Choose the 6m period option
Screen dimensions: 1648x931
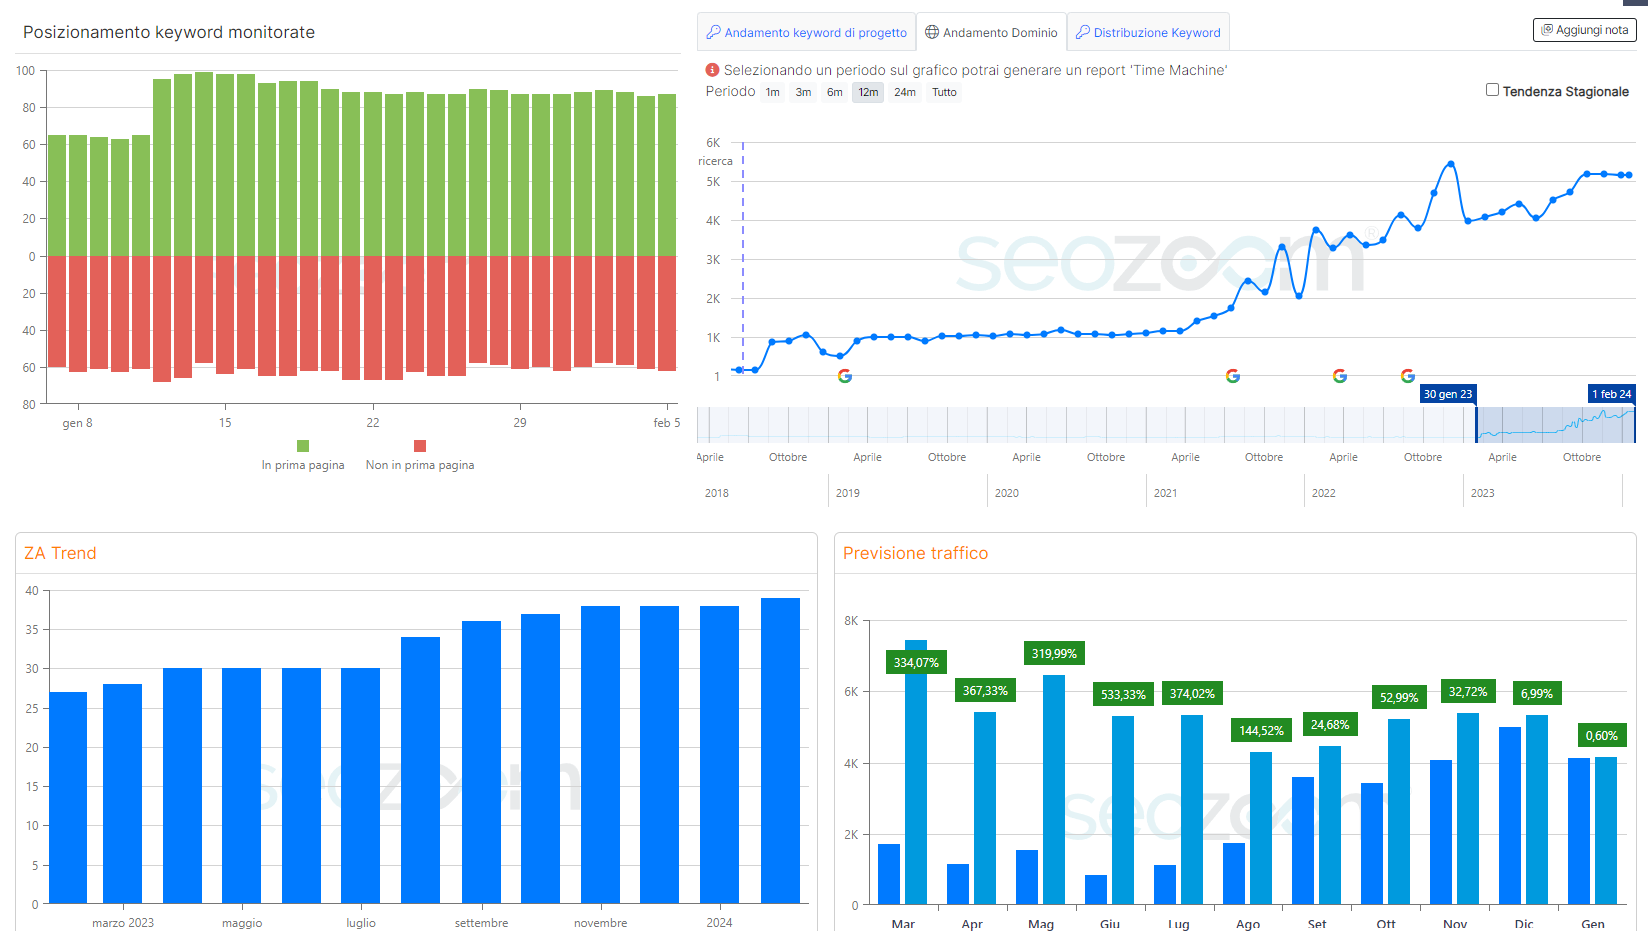coord(834,92)
